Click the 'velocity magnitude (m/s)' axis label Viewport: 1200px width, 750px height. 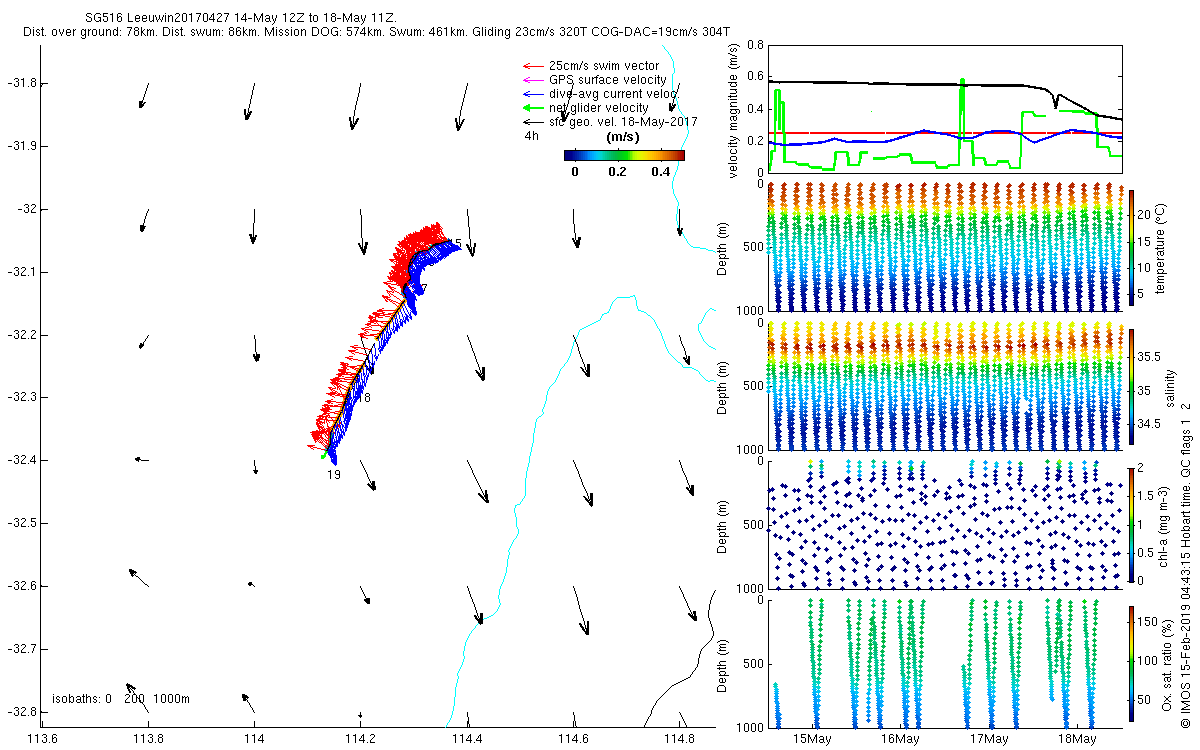coord(733,109)
